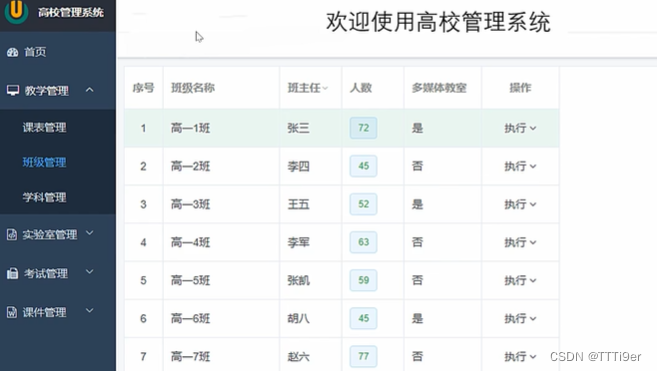
Task: Select the 考试管理 sidebar menu
Action: point(46,273)
